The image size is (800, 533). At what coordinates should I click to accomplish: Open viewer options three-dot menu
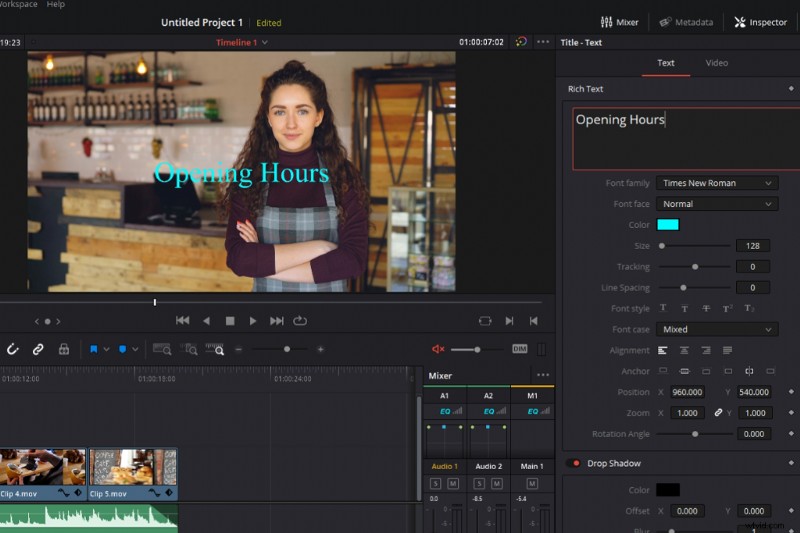pos(543,42)
